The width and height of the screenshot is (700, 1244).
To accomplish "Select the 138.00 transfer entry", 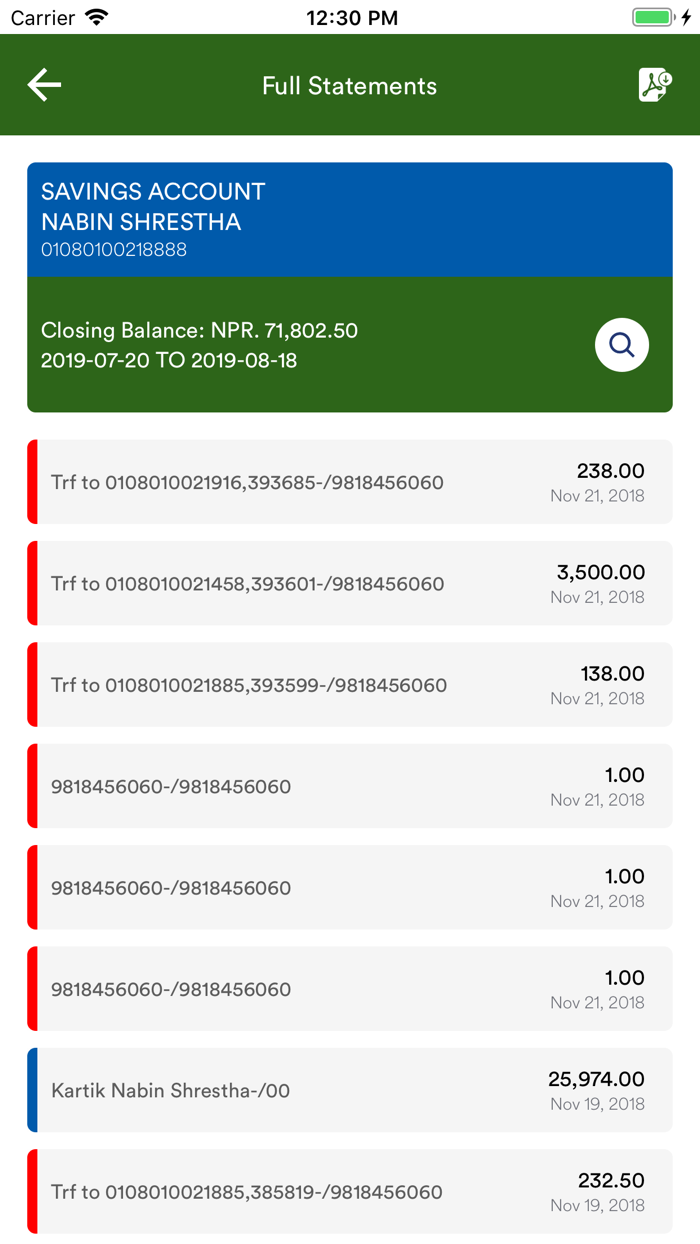I will [349, 685].
